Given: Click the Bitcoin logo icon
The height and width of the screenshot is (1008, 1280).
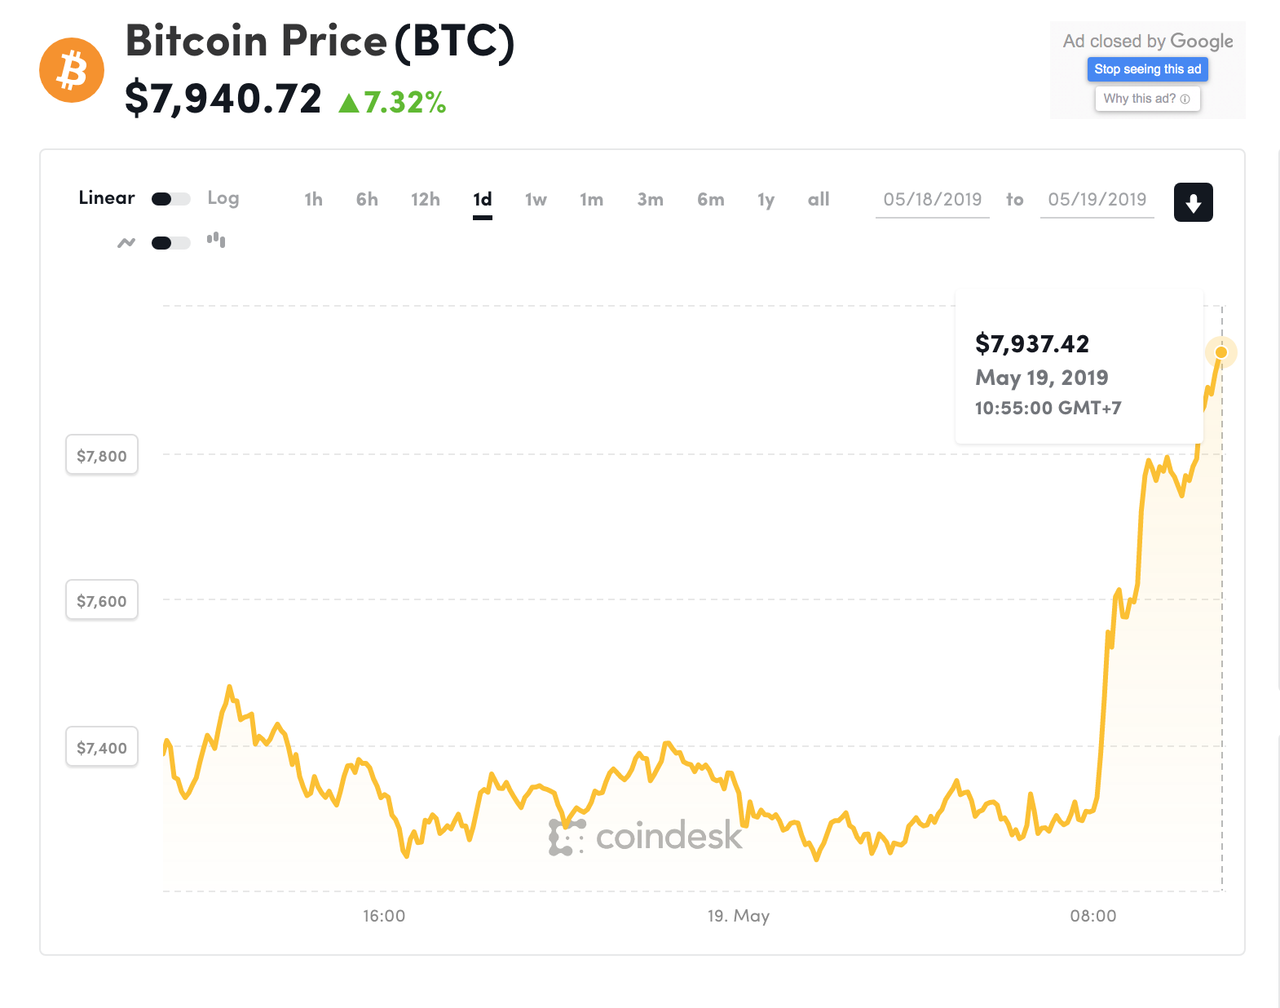Looking at the screenshot, I should coord(71,70).
